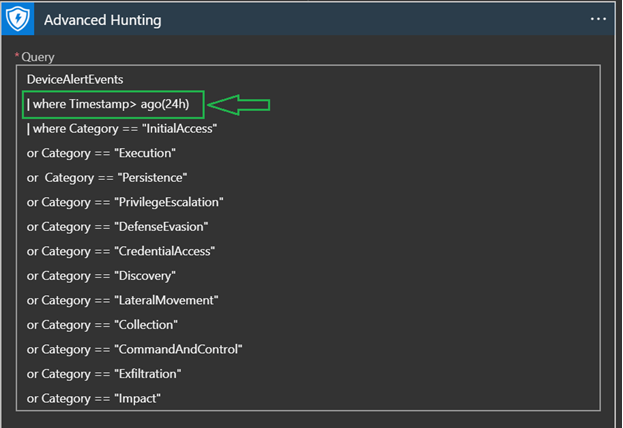Click the Execution category line

point(101,153)
